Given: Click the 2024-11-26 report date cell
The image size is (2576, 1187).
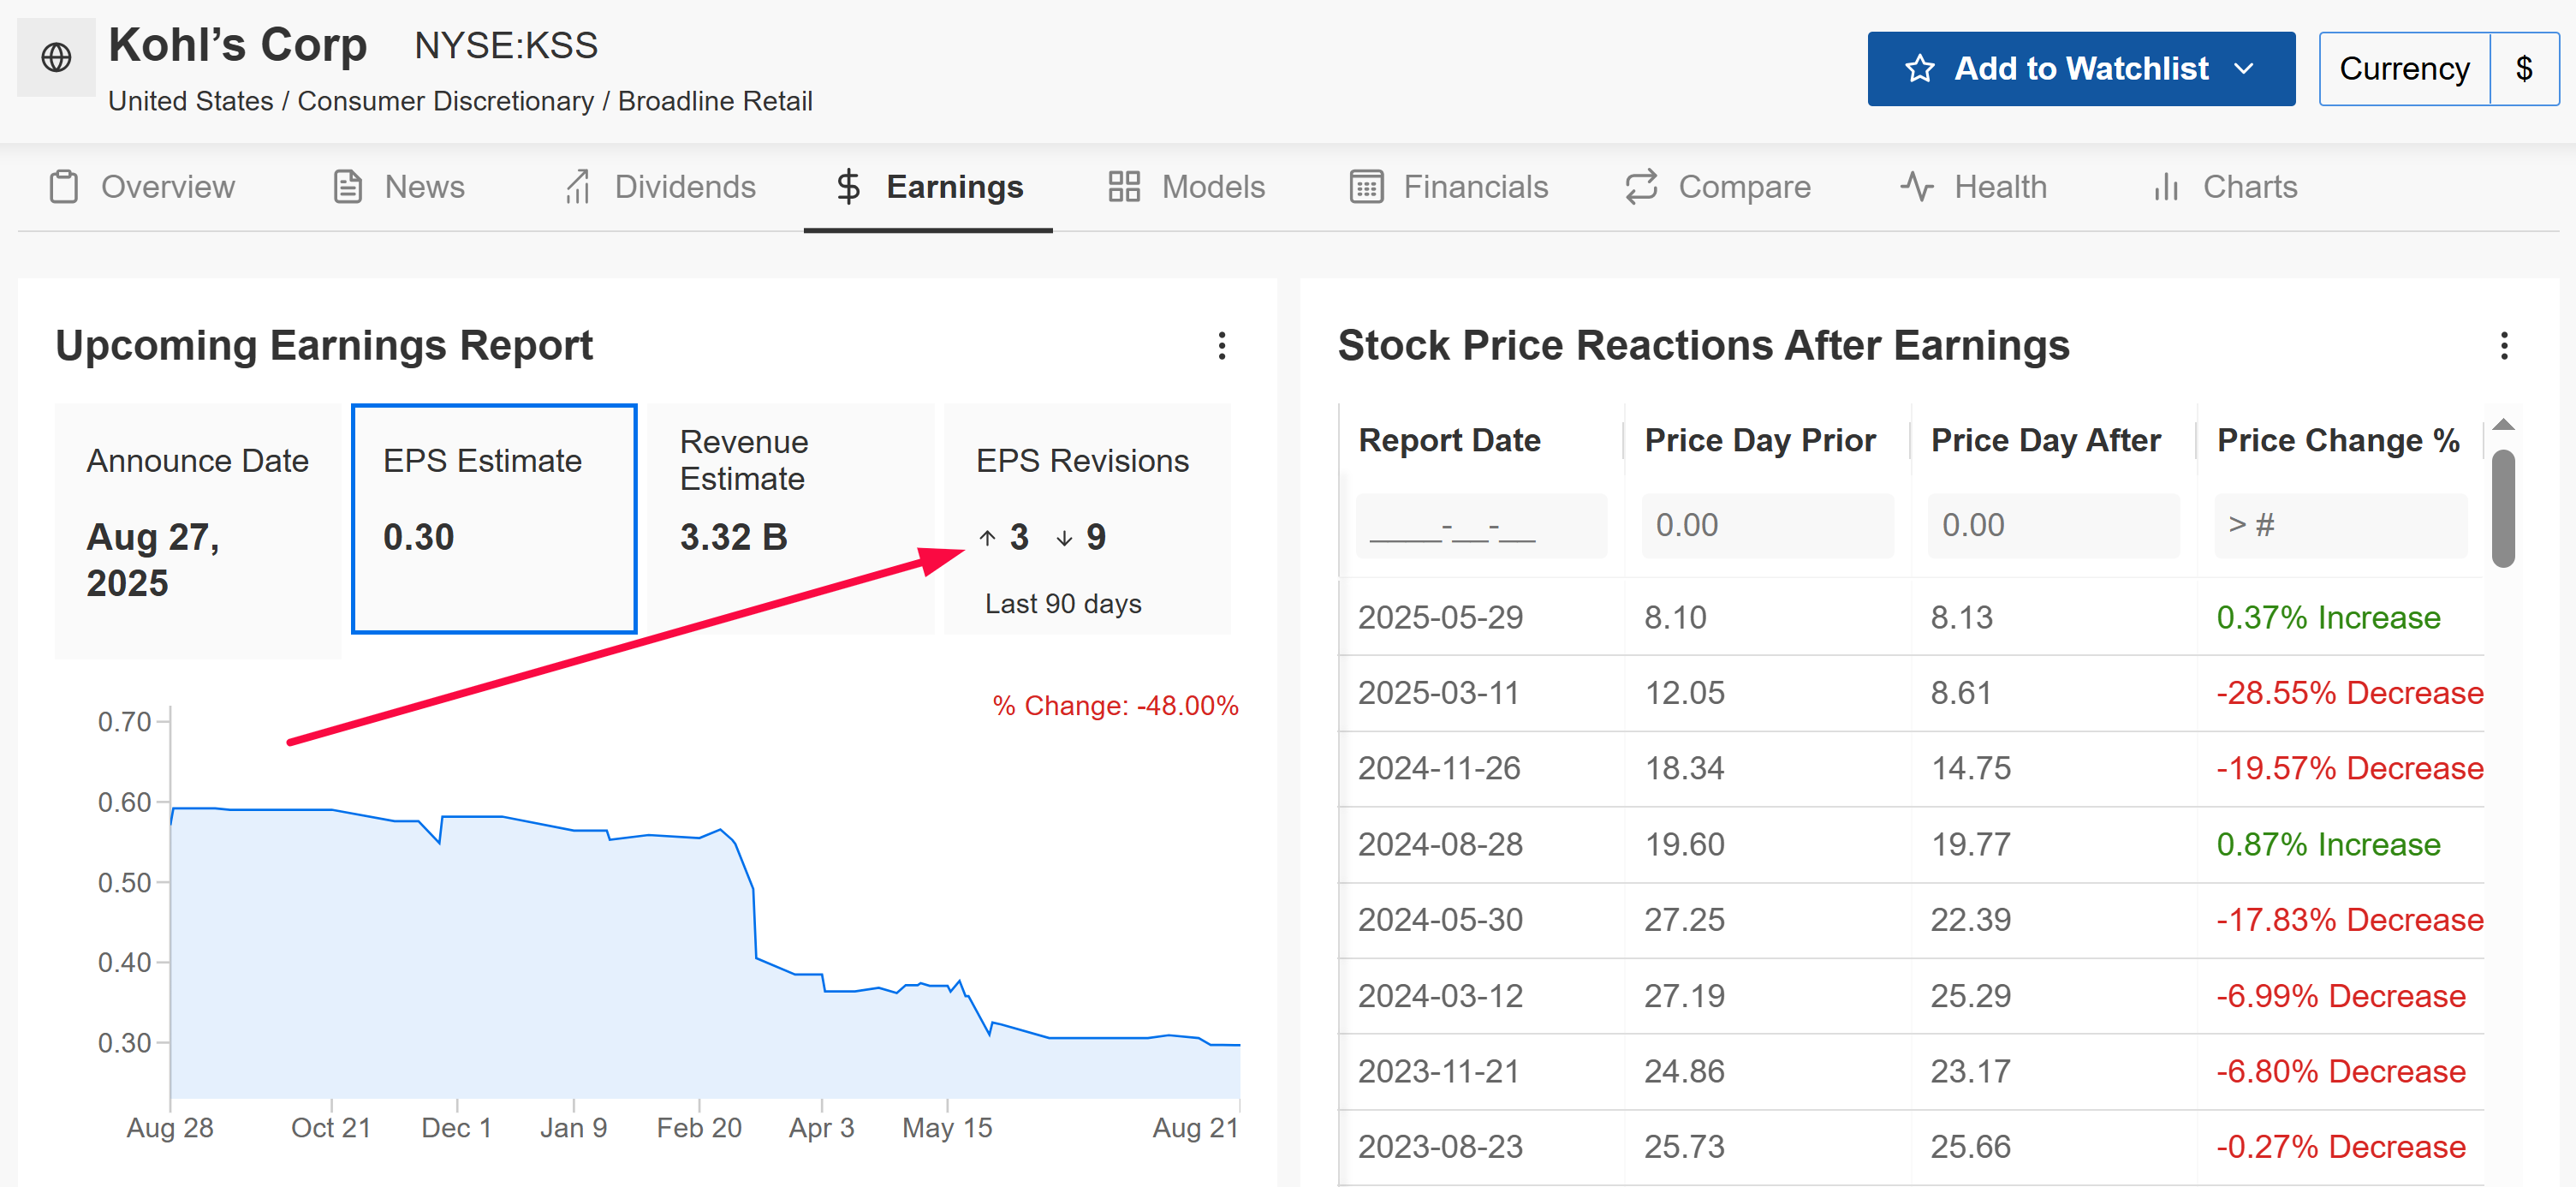Looking at the screenshot, I should pyautogui.click(x=1438, y=768).
